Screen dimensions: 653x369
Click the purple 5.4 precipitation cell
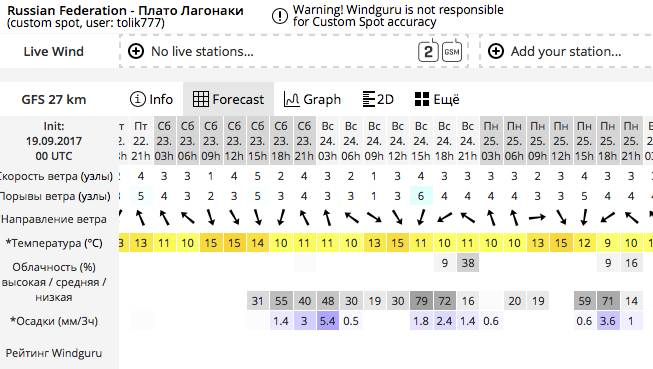[327, 321]
